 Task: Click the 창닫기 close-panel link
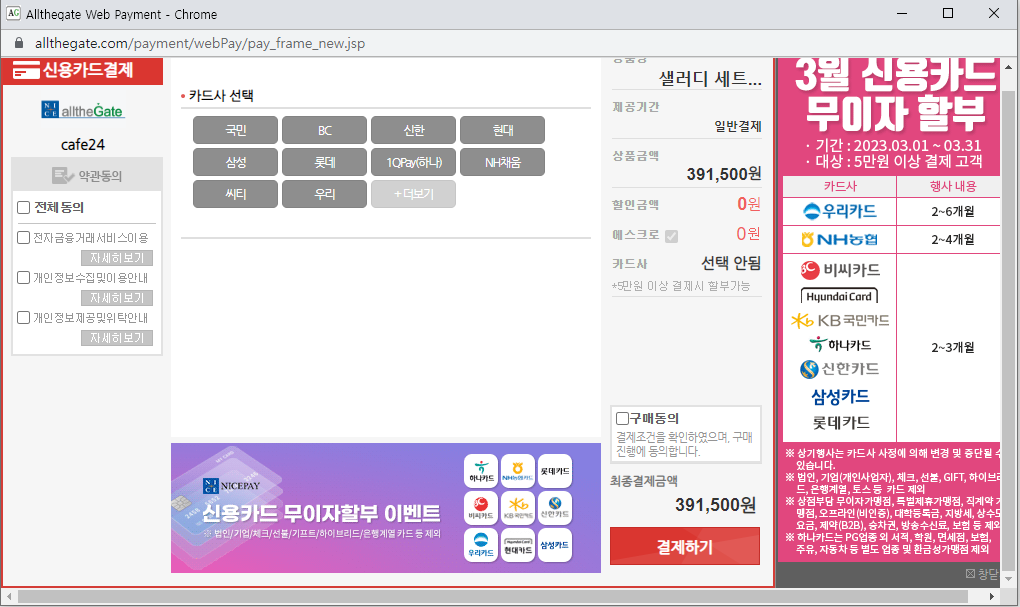click(982, 573)
